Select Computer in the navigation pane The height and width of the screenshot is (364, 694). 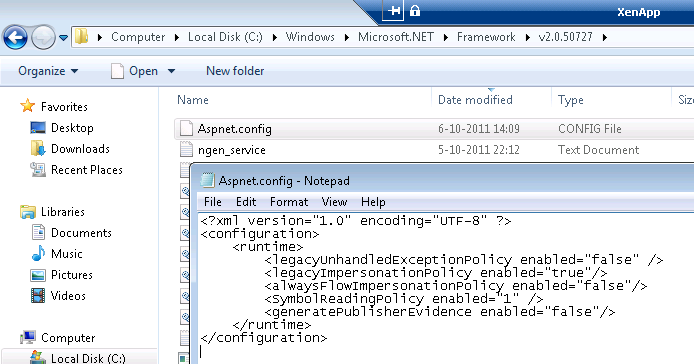tap(68, 338)
